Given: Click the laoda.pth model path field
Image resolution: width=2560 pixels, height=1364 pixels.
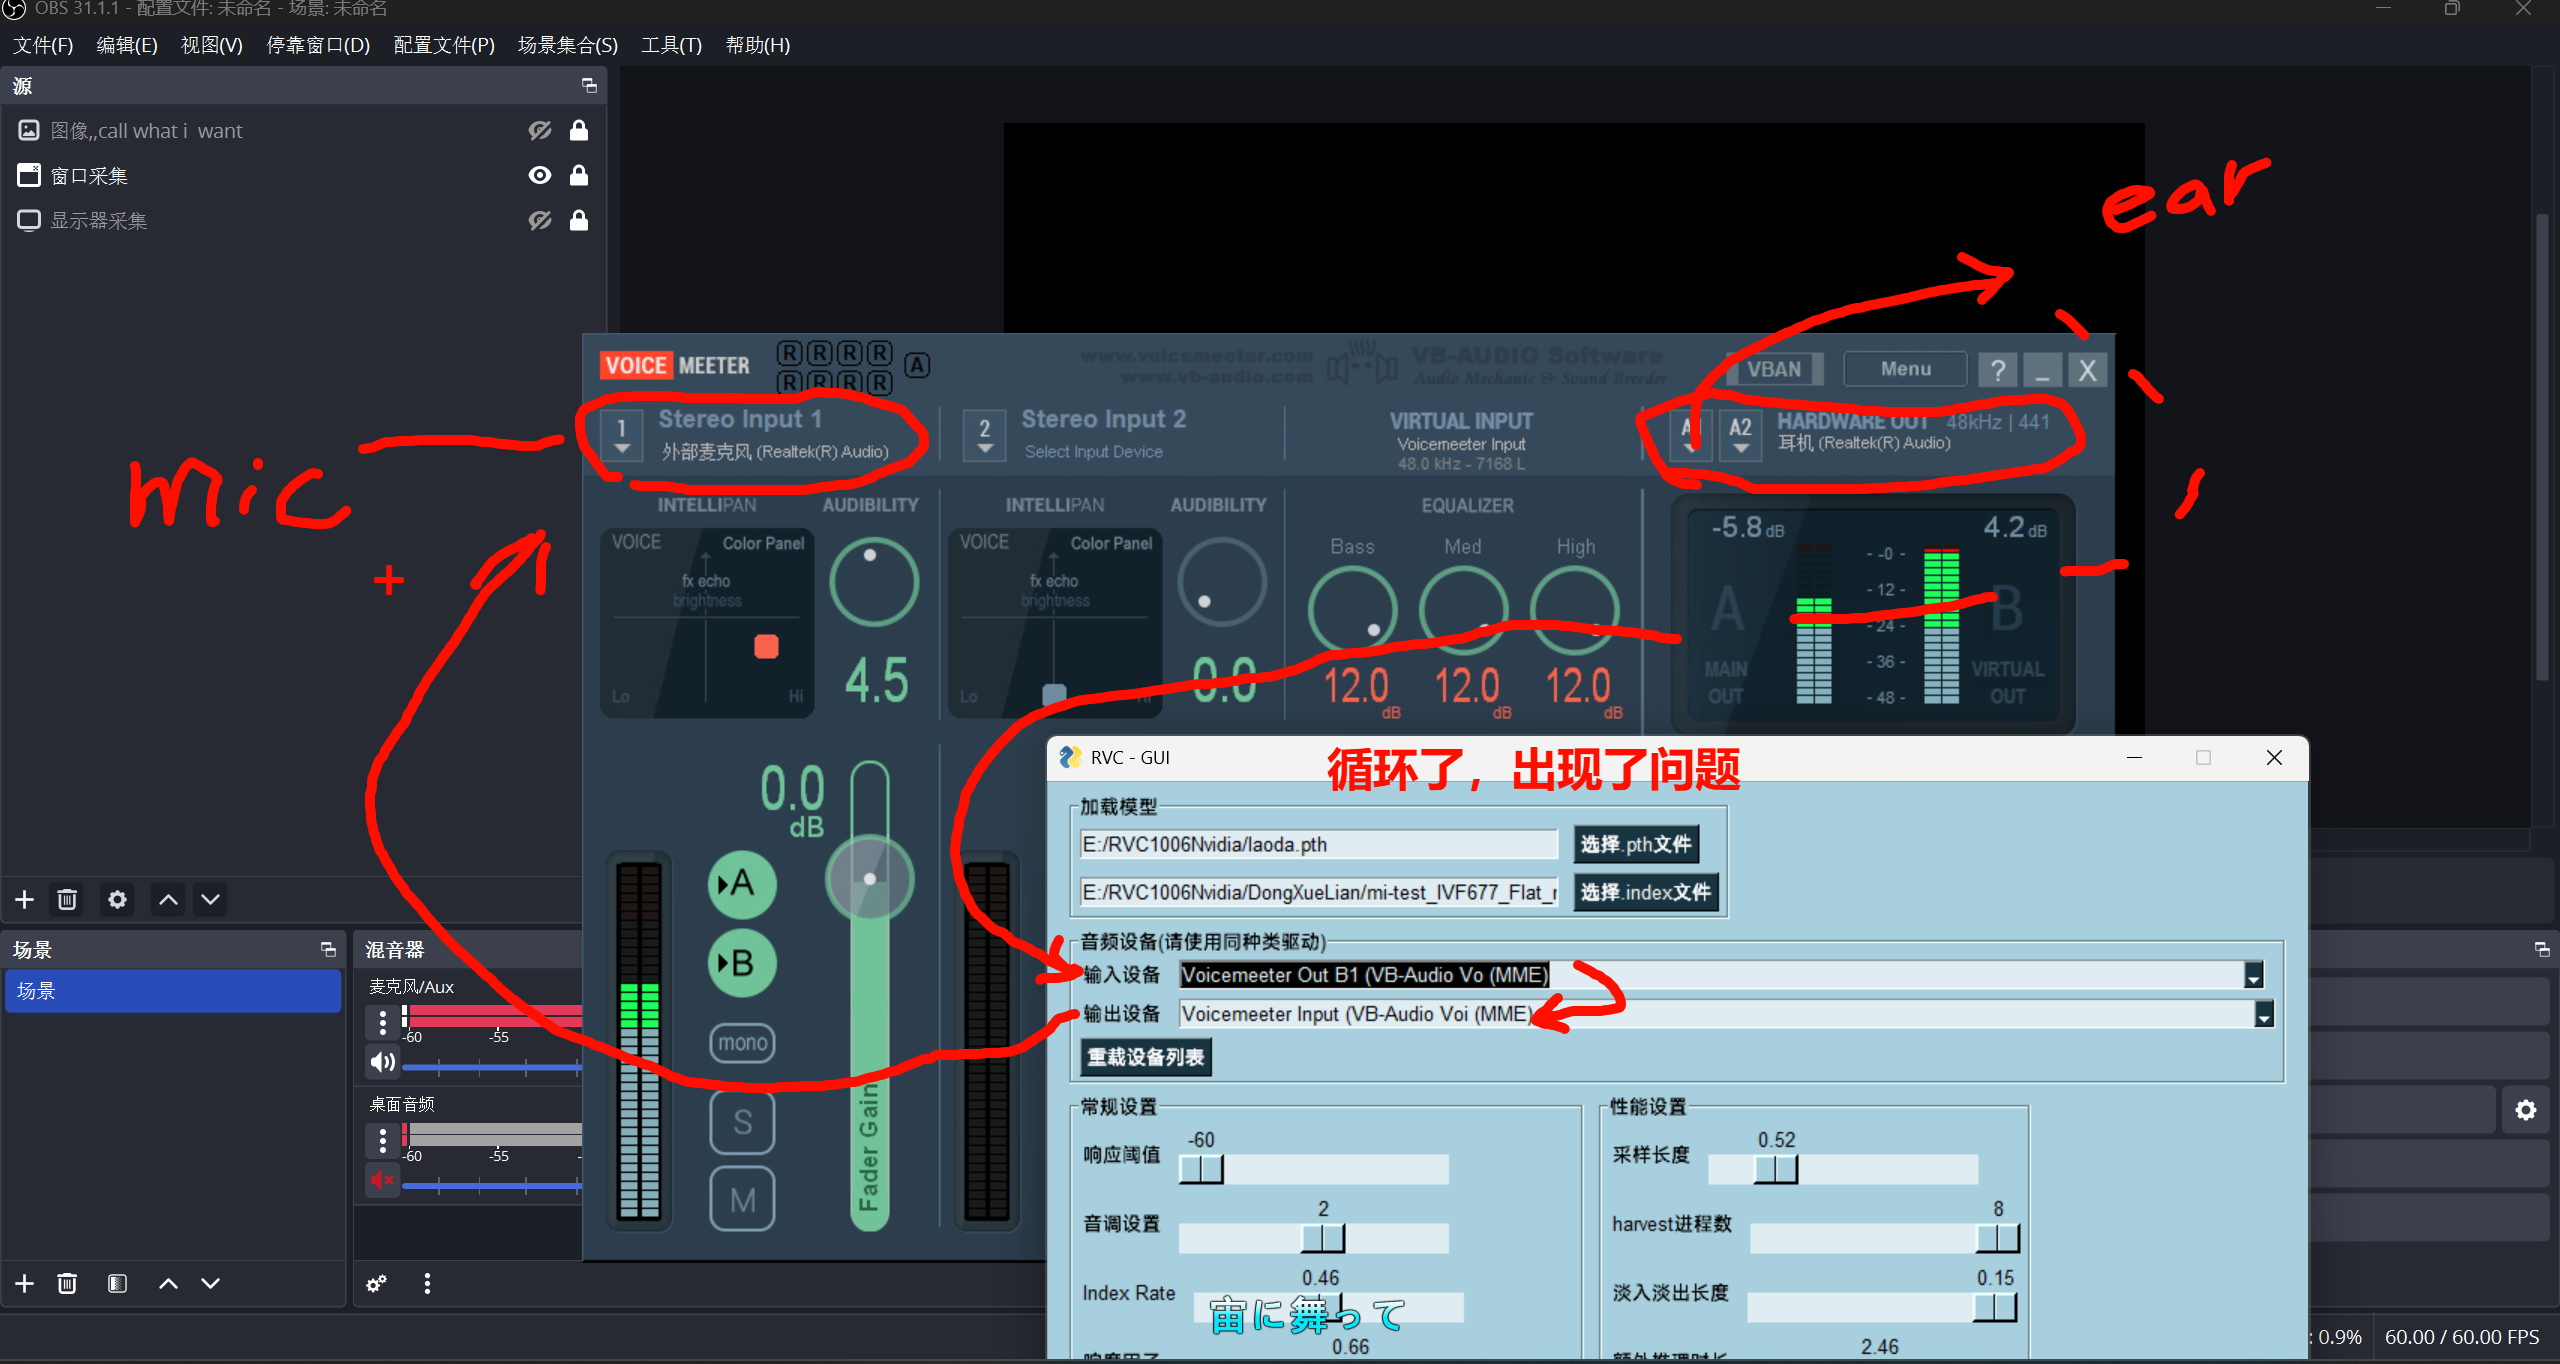Looking at the screenshot, I should point(1318,845).
